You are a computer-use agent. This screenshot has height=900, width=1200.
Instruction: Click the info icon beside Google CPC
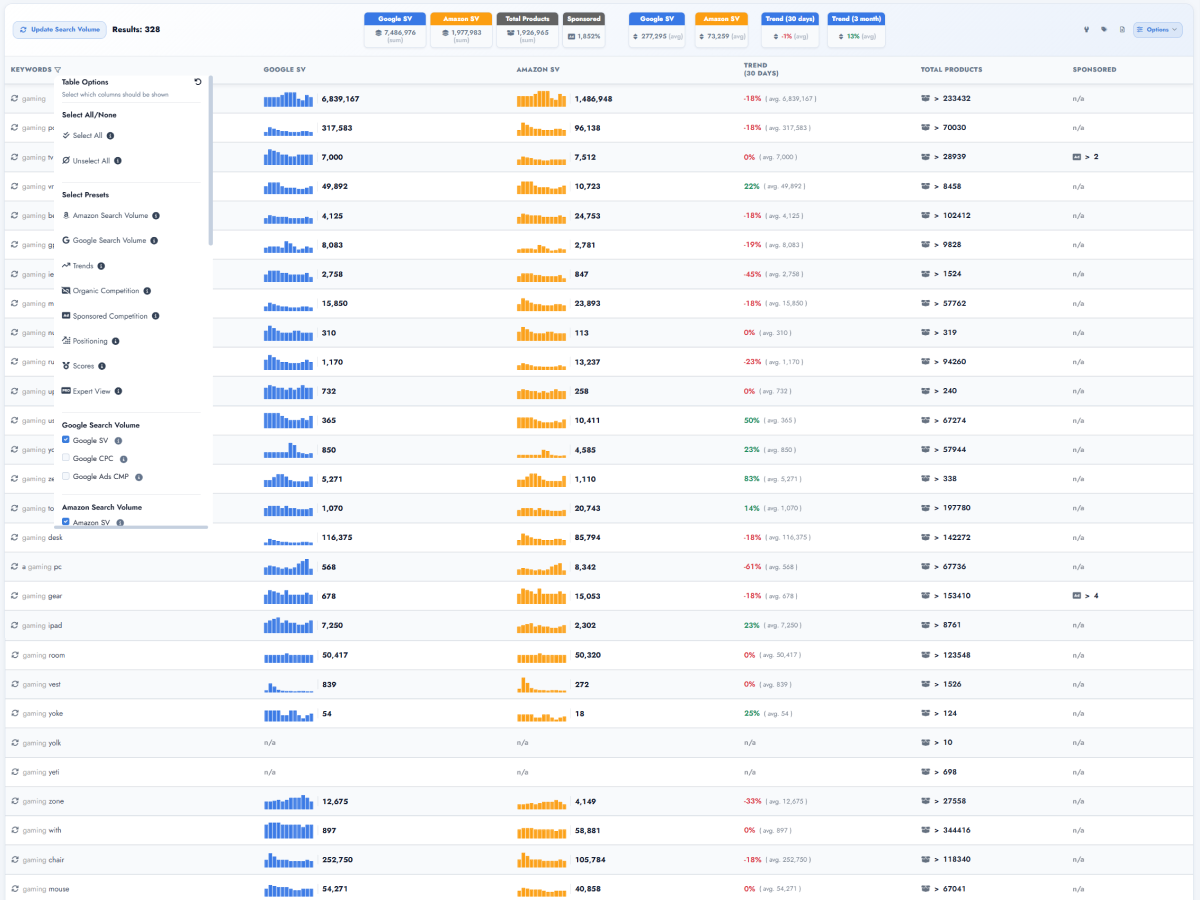124,459
